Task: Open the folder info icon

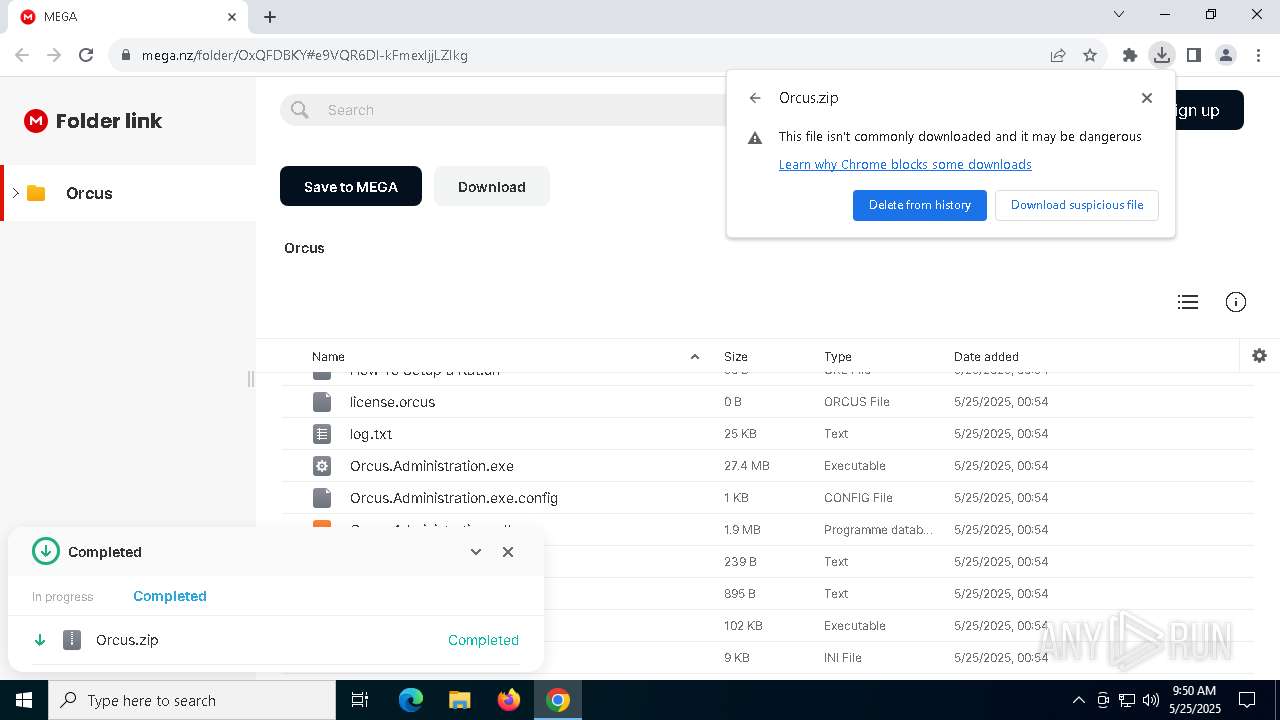Action: pos(1236,302)
